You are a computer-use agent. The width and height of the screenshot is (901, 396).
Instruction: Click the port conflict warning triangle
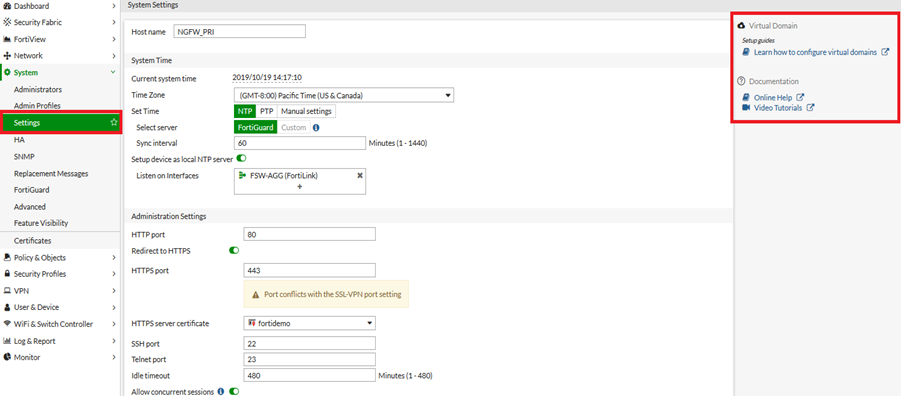click(256, 294)
